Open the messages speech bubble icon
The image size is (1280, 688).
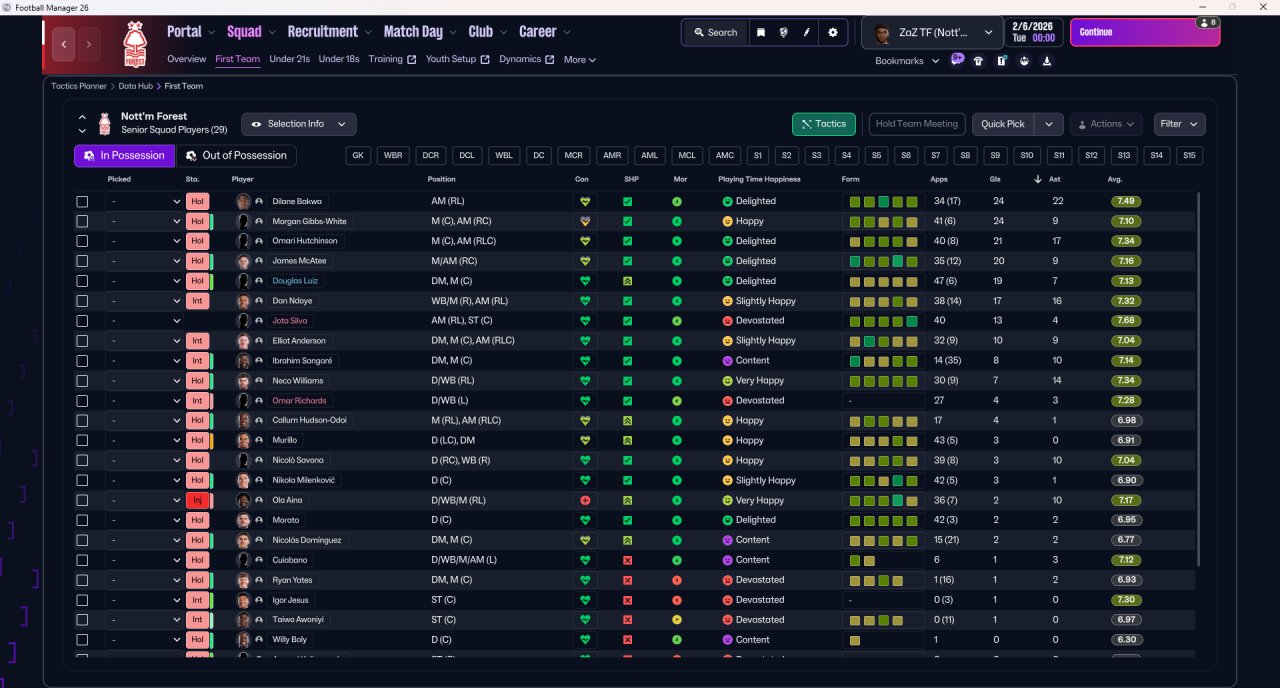(957, 60)
